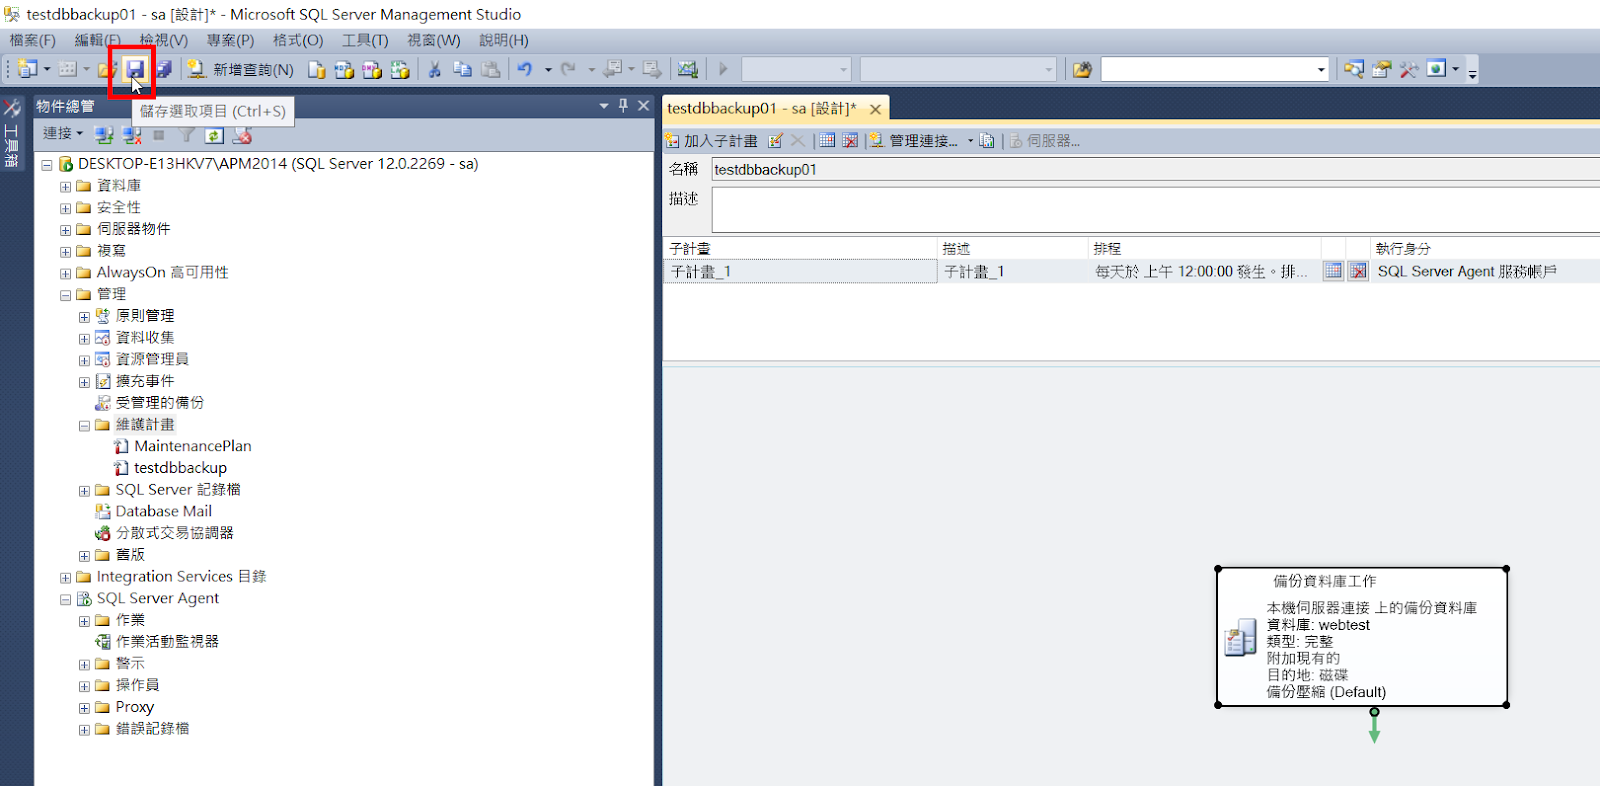The image size is (1600, 786).
Task: Open the 專案(P) menu
Action: (230, 40)
